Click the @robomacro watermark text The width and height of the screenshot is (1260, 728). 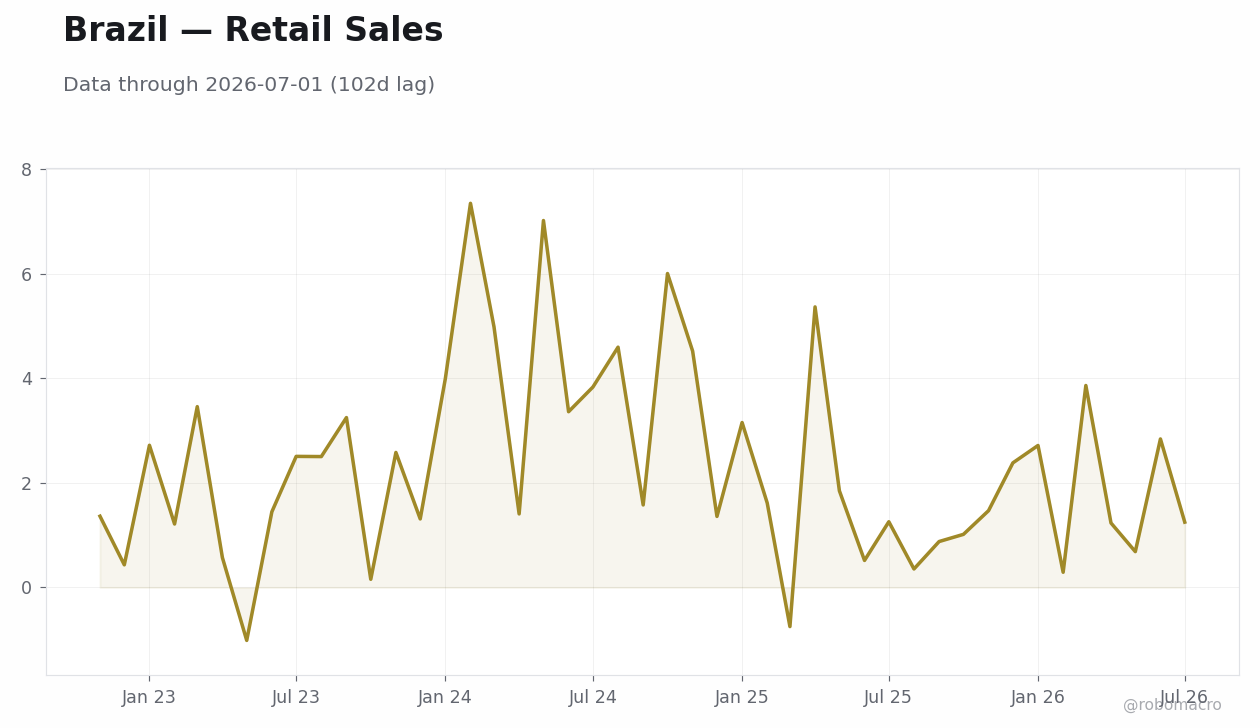pos(1172,705)
